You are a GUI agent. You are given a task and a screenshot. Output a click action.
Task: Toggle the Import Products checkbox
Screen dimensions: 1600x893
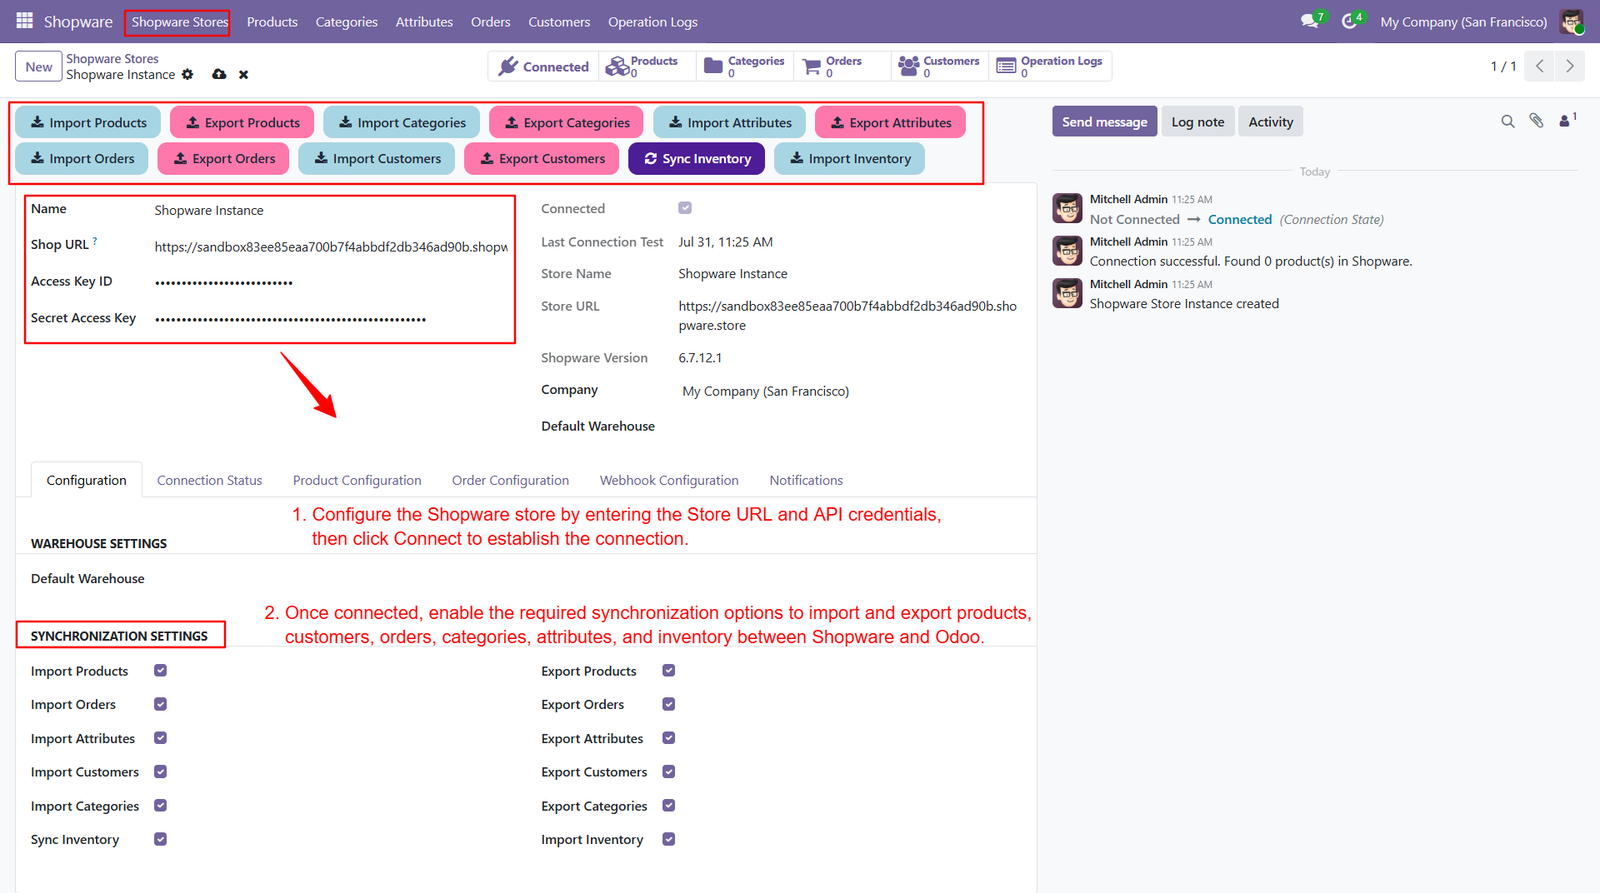(x=160, y=671)
